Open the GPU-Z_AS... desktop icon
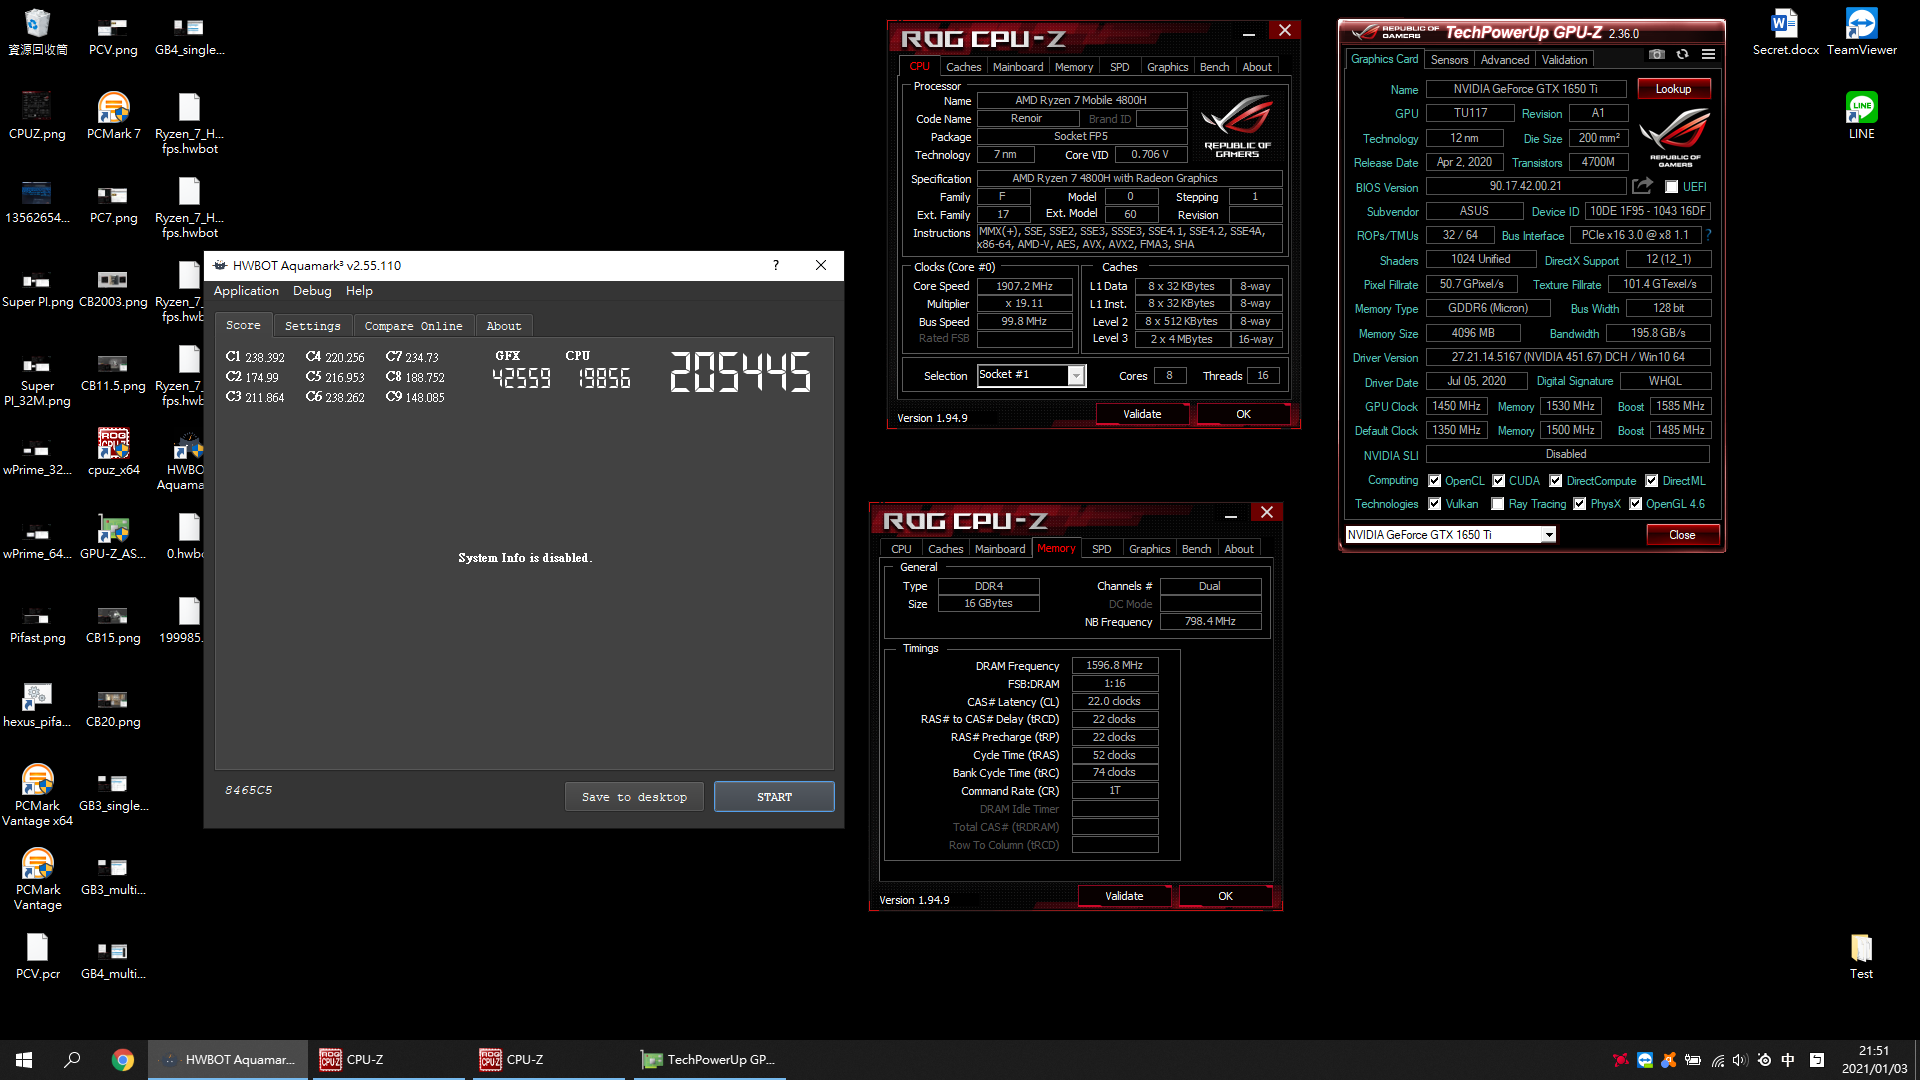 pyautogui.click(x=113, y=536)
